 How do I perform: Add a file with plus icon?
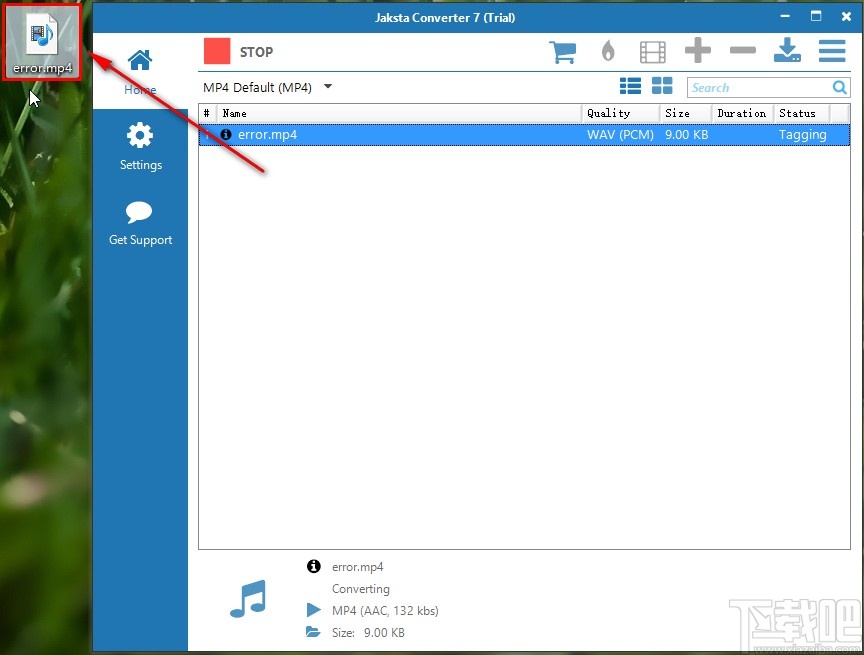pyautogui.click(x=698, y=51)
